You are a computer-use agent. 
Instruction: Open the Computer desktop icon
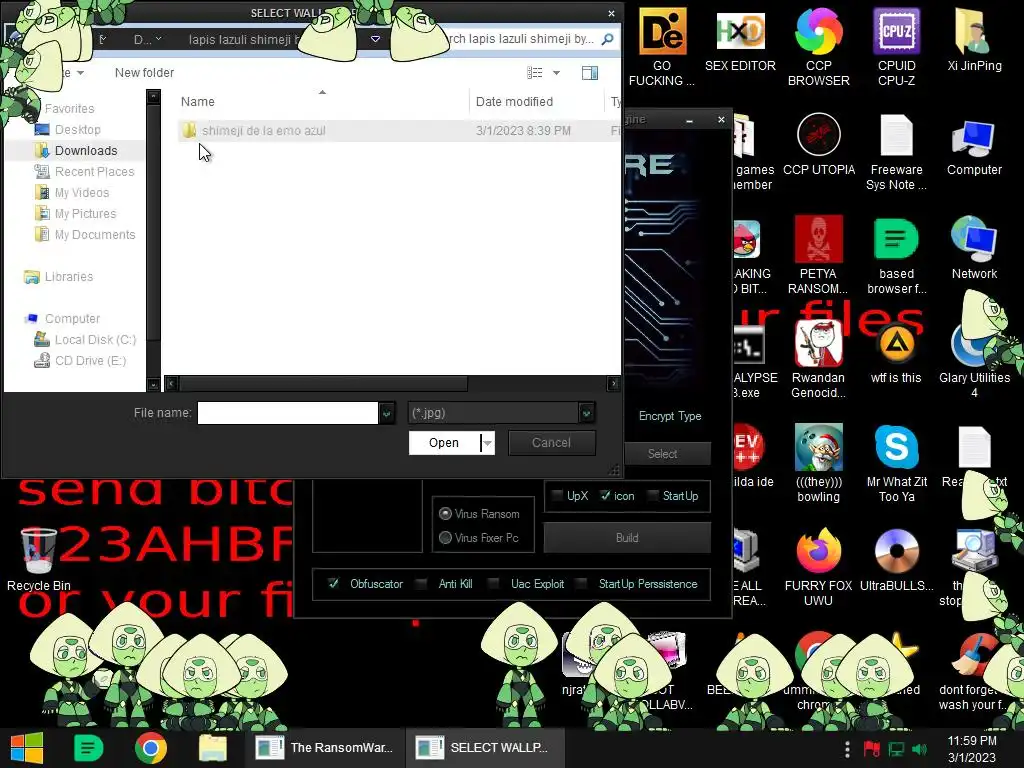(x=974, y=145)
